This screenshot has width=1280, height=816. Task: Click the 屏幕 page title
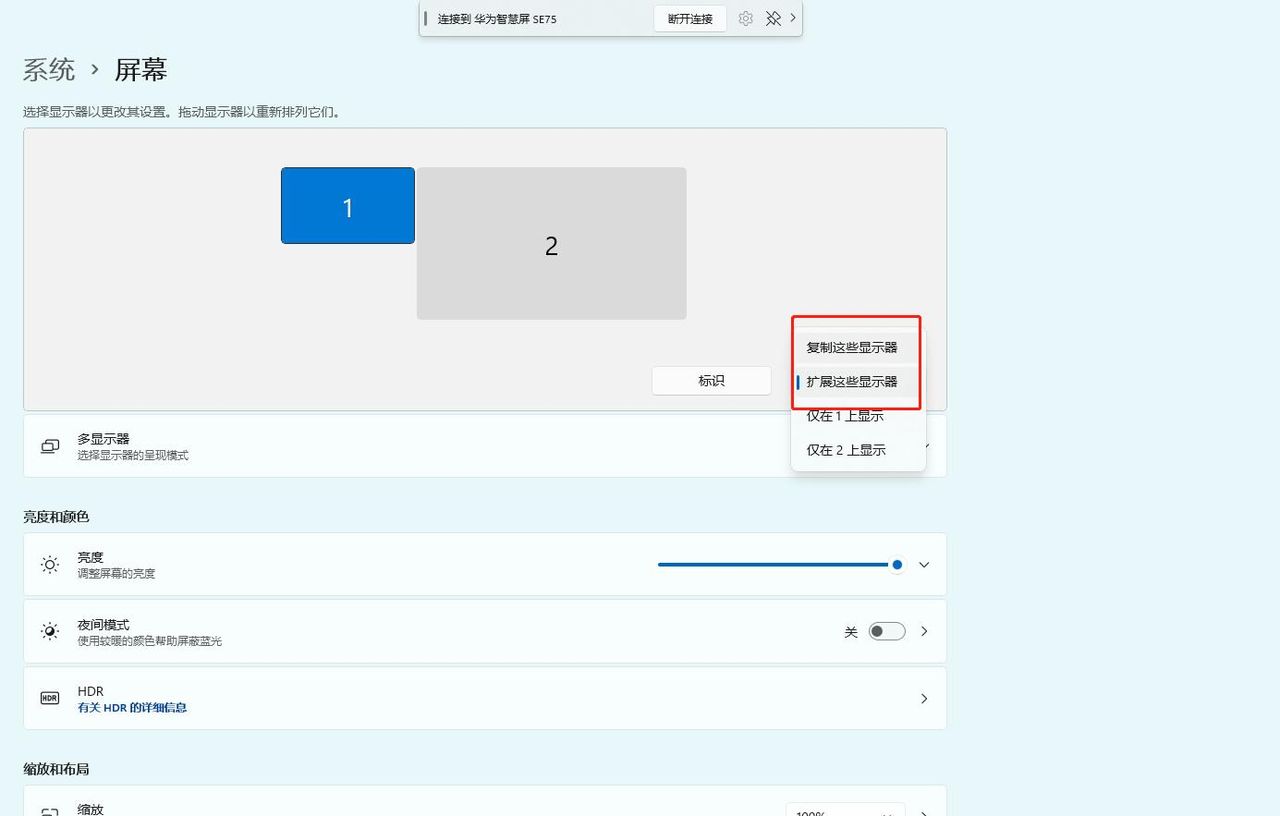click(x=141, y=69)
